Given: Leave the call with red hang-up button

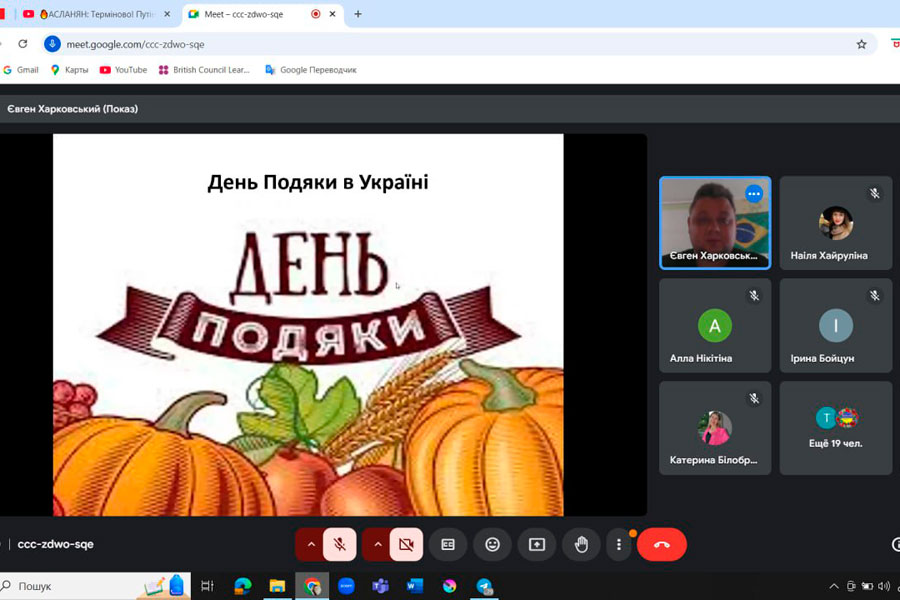Looking at the screenshot, I should (662, 544).
